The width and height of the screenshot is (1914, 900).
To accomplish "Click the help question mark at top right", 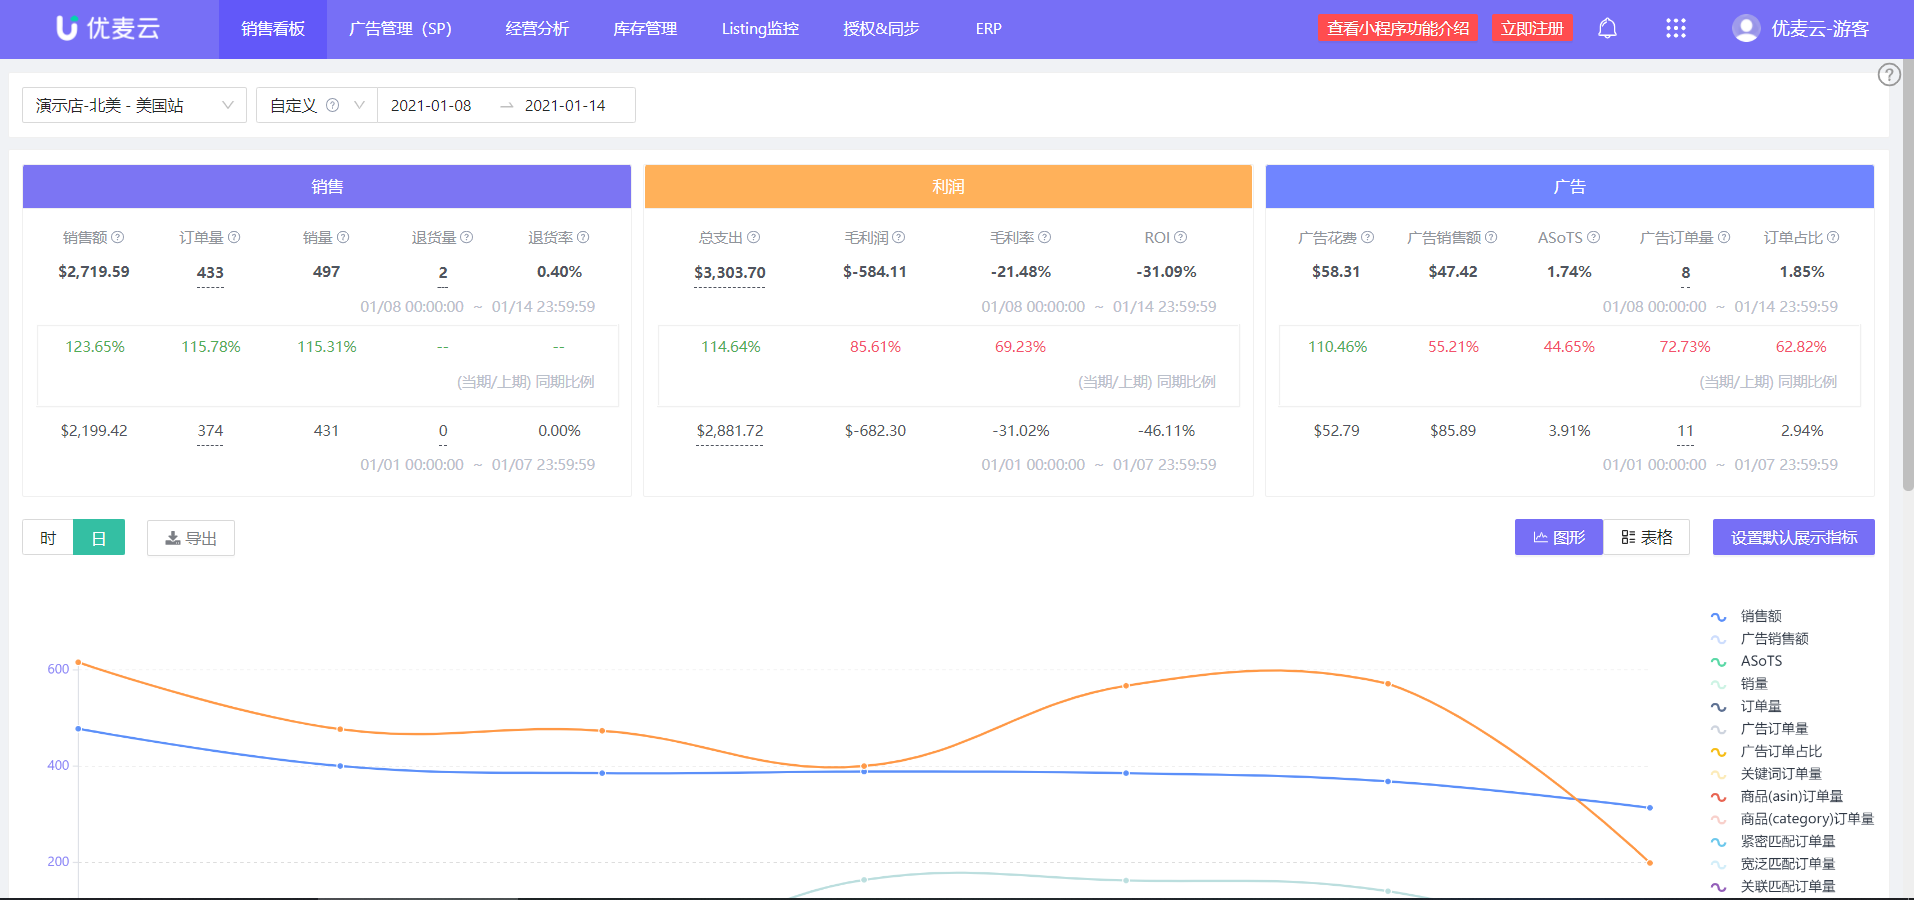I will pos(1888,75).
